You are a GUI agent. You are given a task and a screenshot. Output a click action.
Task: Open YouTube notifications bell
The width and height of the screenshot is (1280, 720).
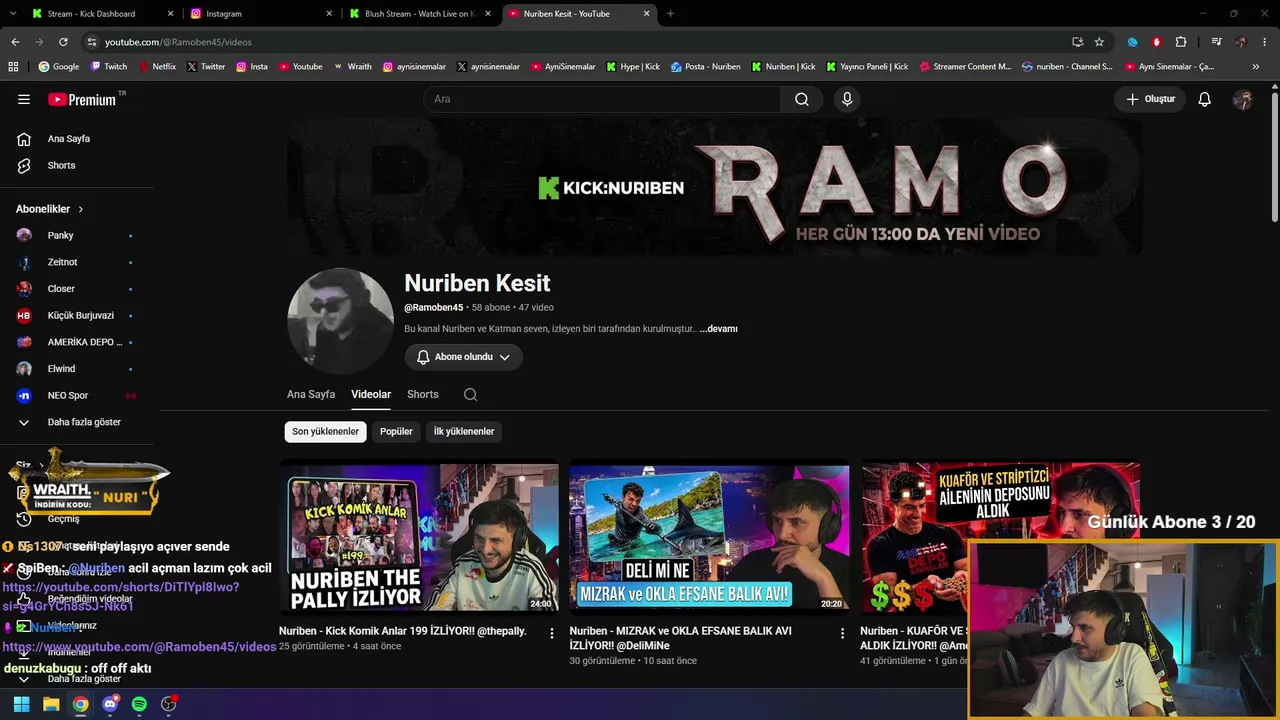tap(1205, 99)
